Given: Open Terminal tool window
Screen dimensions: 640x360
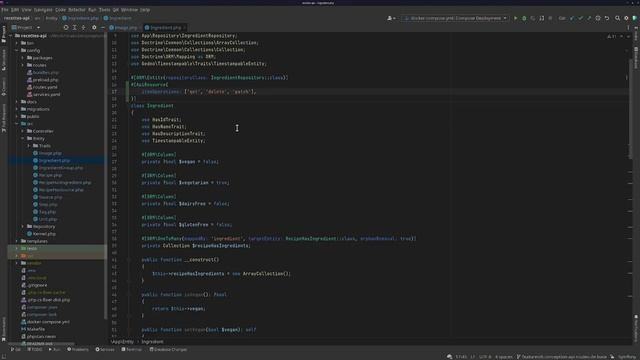Looking at the screenshot, I should click(x=131, y=349).
